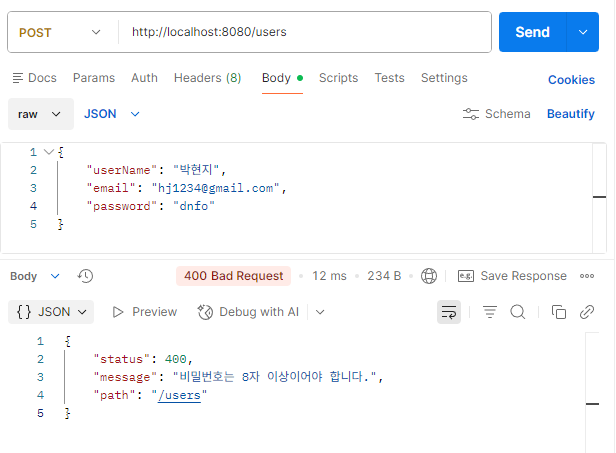Click the copy link icon
Screen dimensions: 616x453
coord(587,312)
